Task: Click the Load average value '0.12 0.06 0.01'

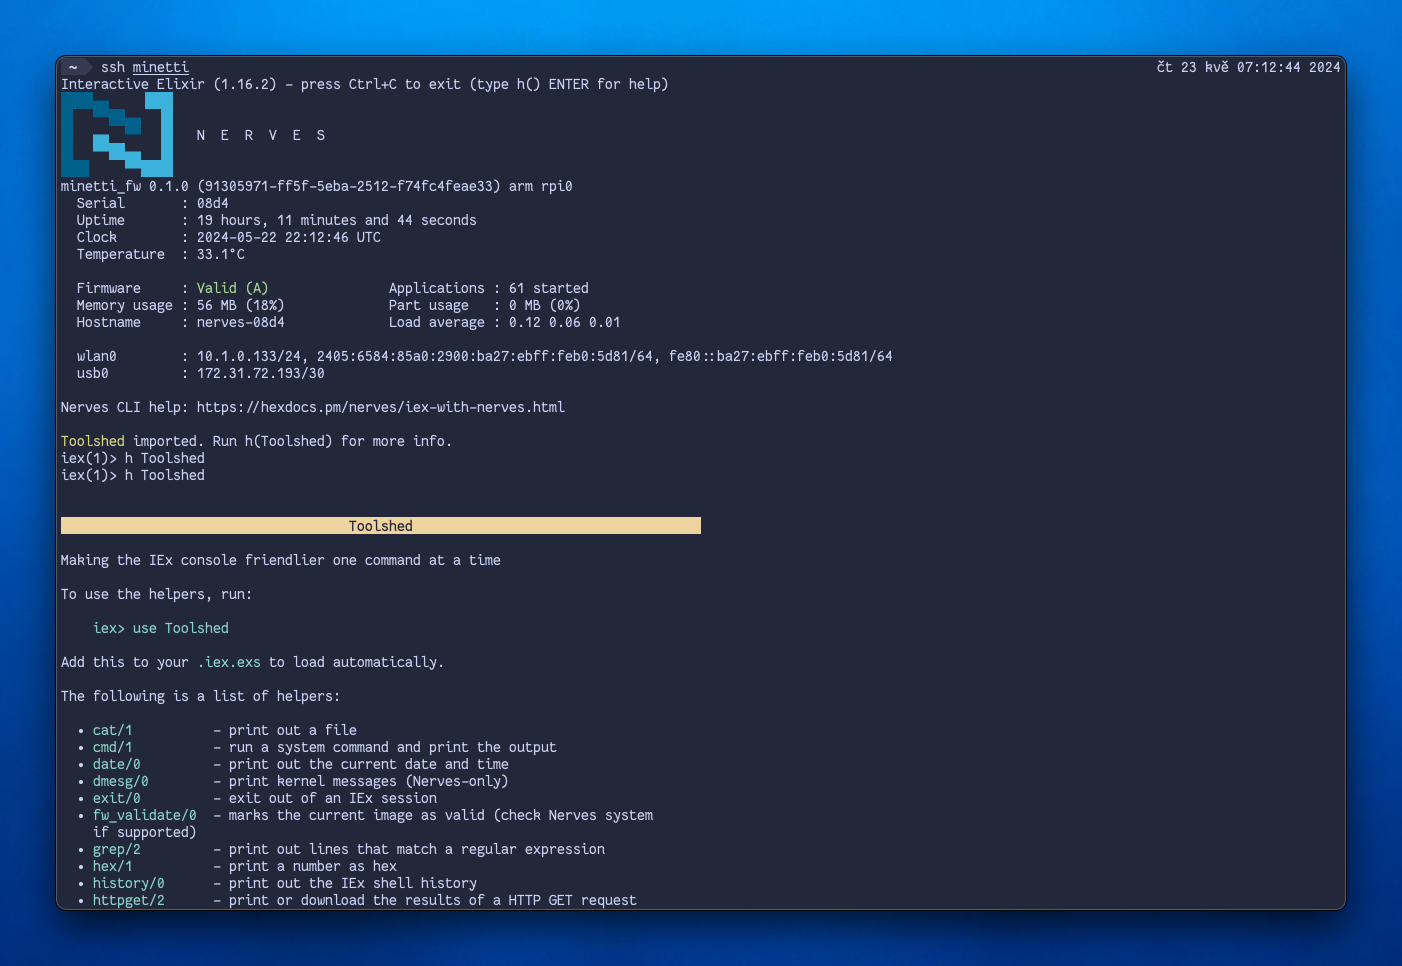Action: coord(565,322)
